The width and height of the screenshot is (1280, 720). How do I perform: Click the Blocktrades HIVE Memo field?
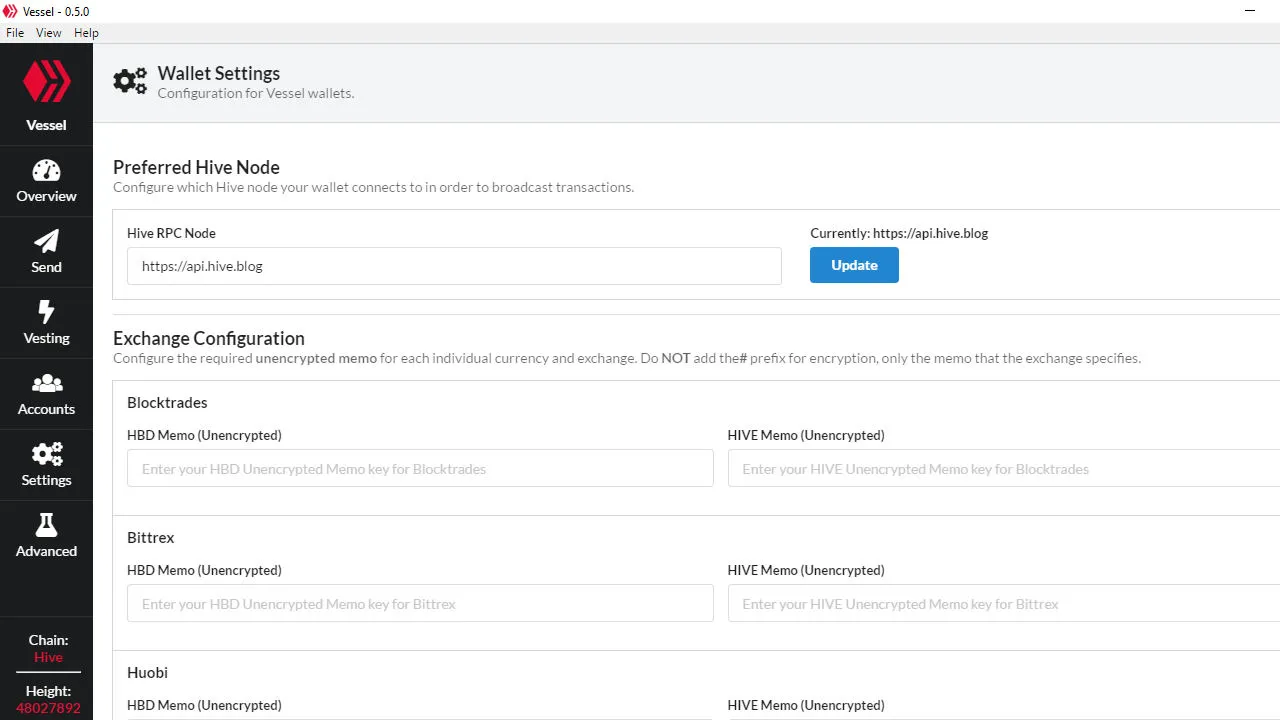point(1004,468)
